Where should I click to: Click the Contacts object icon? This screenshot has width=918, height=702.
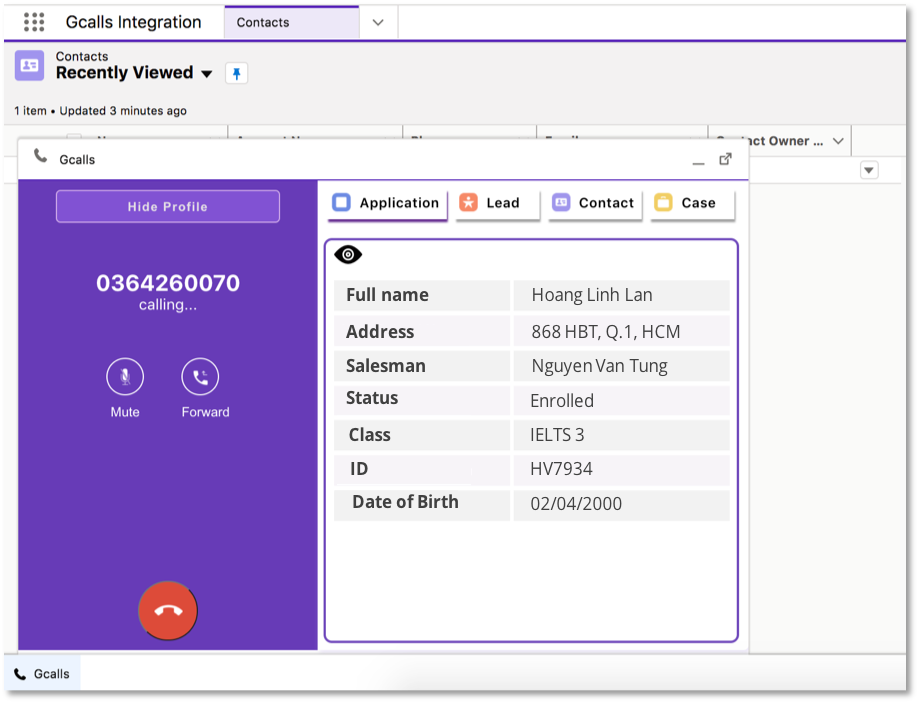(x=29, y=66)
